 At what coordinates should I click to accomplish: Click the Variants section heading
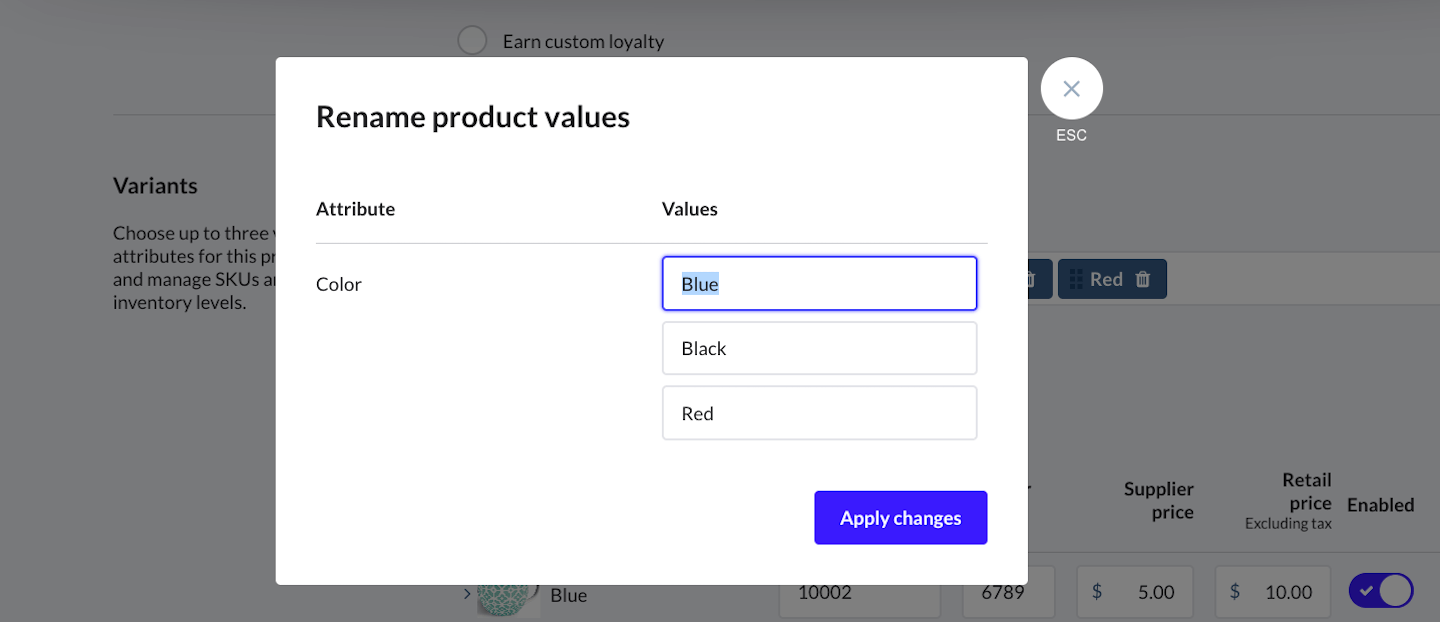click(155, 186)
